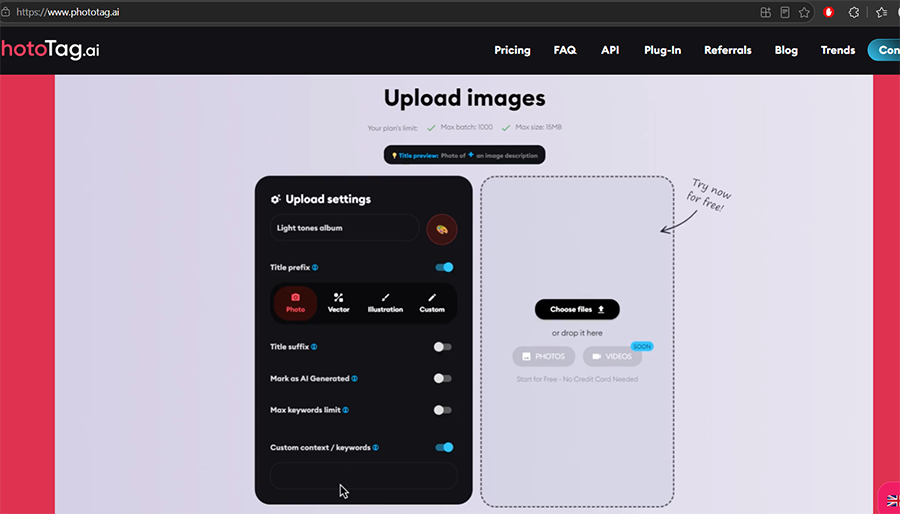Click 'Start for Free - No Credit Card Needed'

(577, 379)
